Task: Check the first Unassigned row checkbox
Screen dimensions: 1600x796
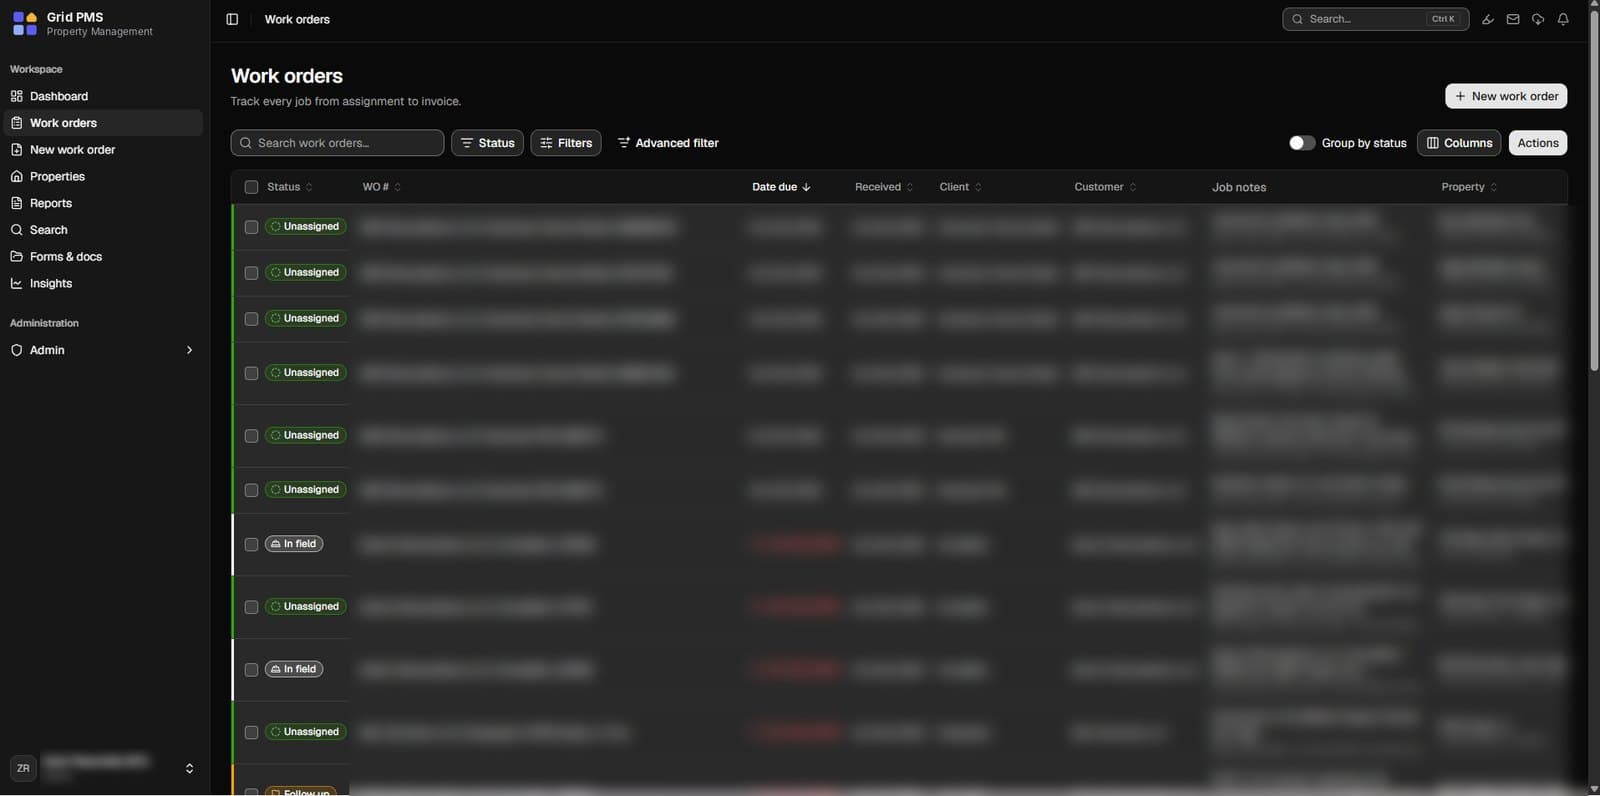Action: pyautogui.click(x=251, y=227)
